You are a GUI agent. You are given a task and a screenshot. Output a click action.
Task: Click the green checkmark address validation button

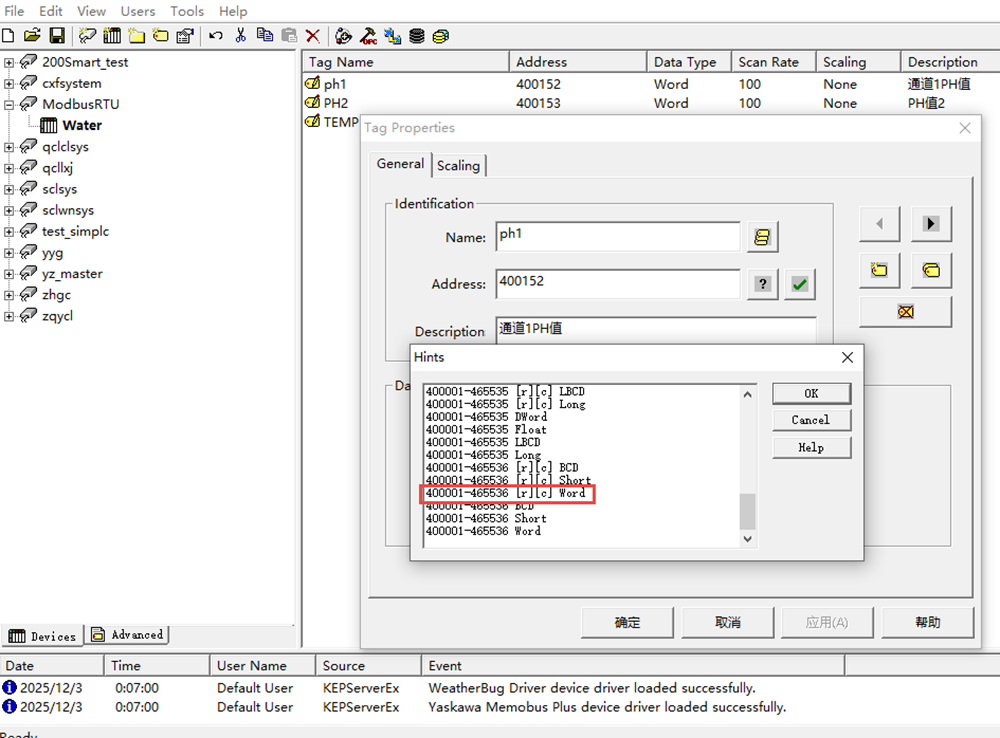pyautogui.click(x=799, y=285)
